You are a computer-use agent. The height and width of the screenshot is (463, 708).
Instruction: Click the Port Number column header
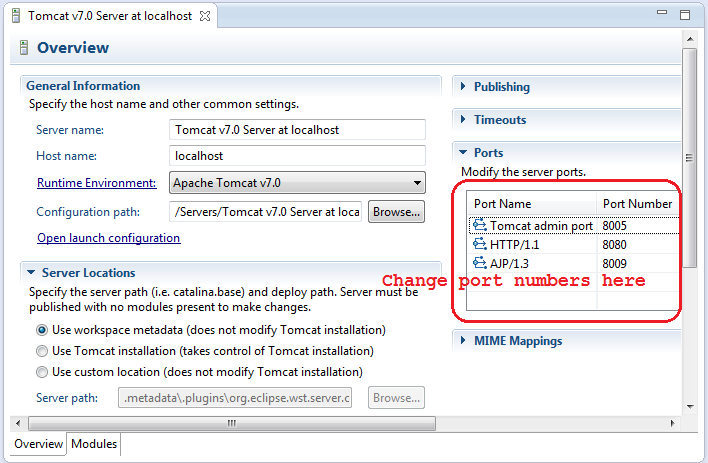click(x=638, y=204)
